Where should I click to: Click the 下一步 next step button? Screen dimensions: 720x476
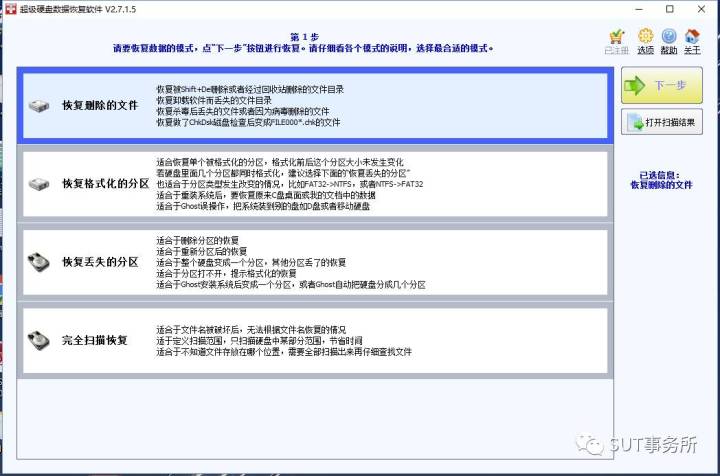662,85
